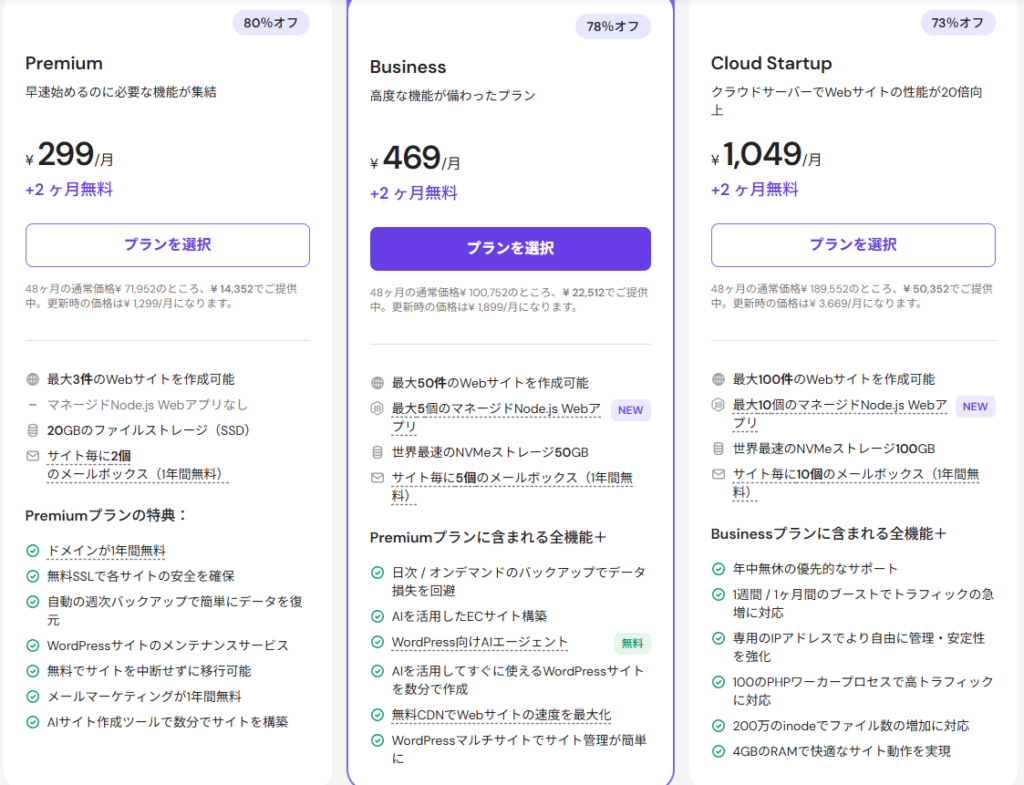Click storage icon next to 20GBのファイルストレージ

click(33, 431)
